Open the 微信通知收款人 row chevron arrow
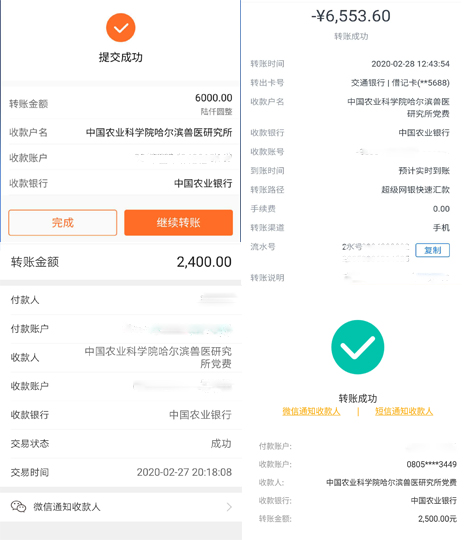466x540 pixels. click(229, 507)
